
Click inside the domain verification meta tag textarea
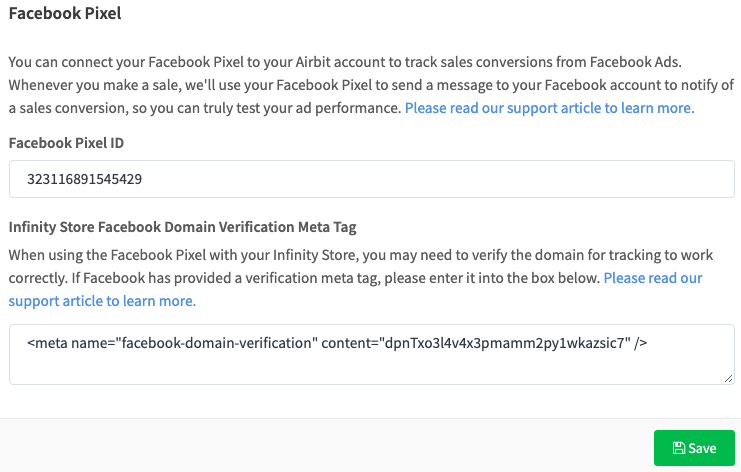coord(371,367)
